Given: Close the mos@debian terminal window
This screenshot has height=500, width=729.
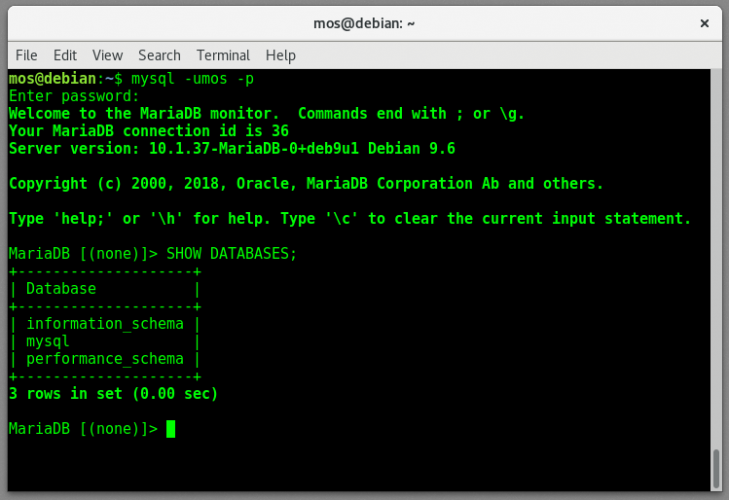Looking at the screenshot, I should 704,23.
